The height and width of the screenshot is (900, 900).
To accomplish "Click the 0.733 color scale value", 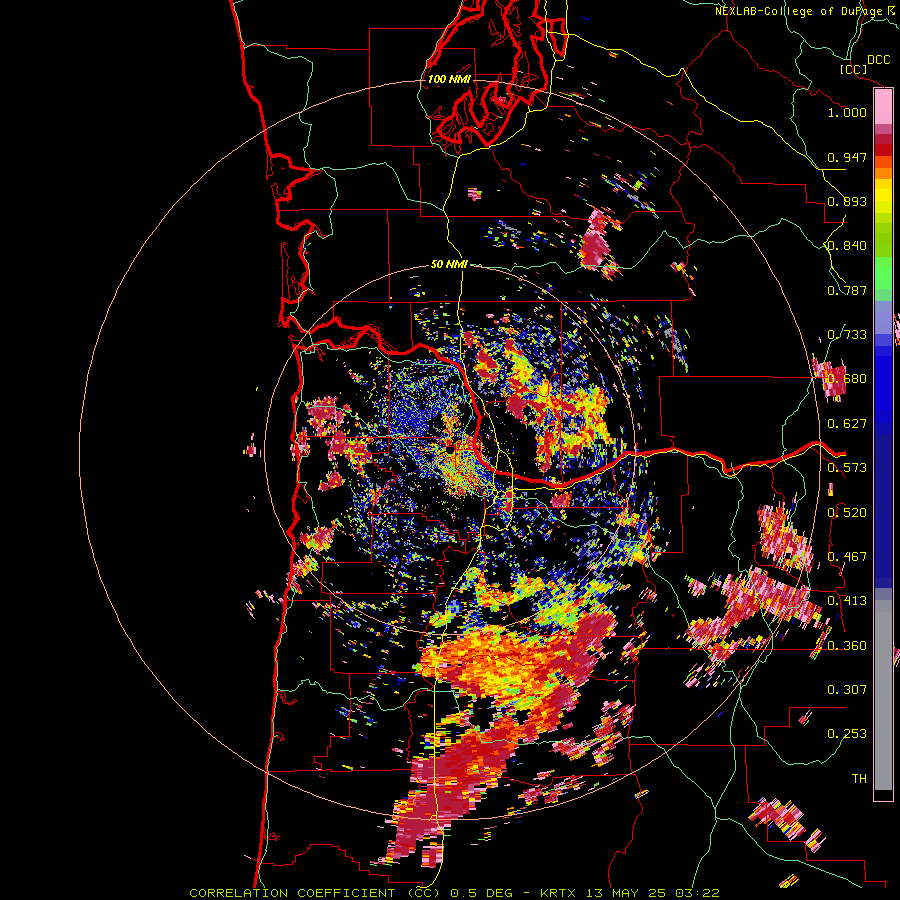I will (847, 335).
